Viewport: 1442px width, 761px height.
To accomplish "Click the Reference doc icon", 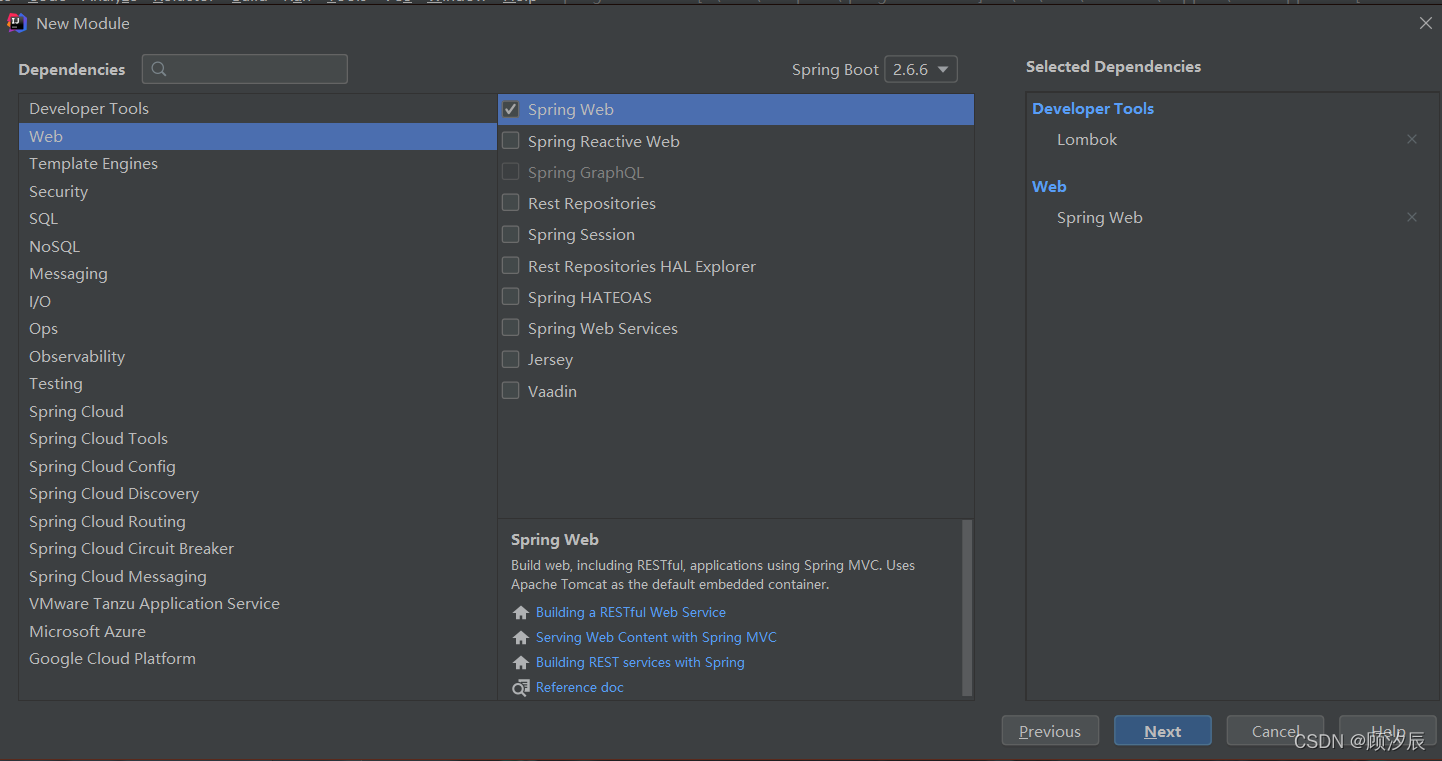I will pos(520,687).
